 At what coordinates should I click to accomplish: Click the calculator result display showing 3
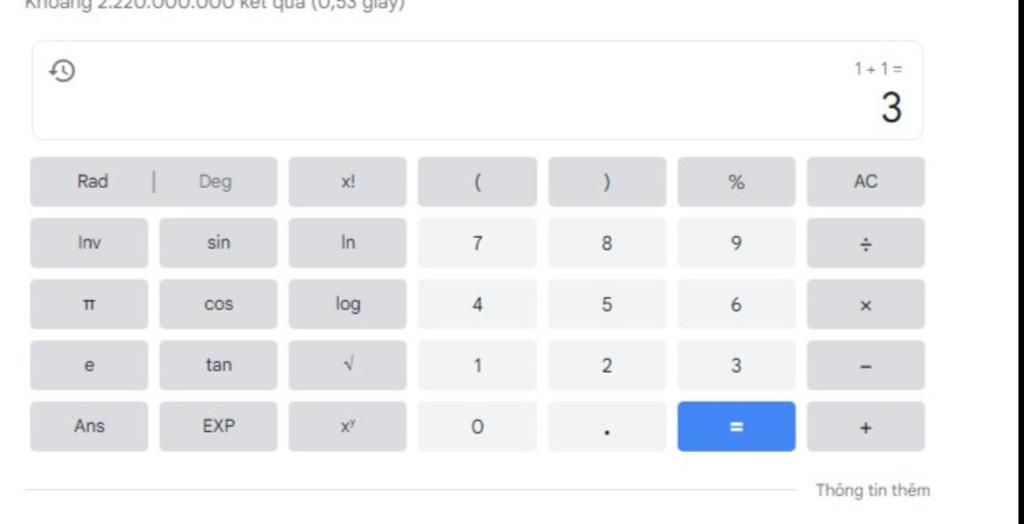pos(891,107)
